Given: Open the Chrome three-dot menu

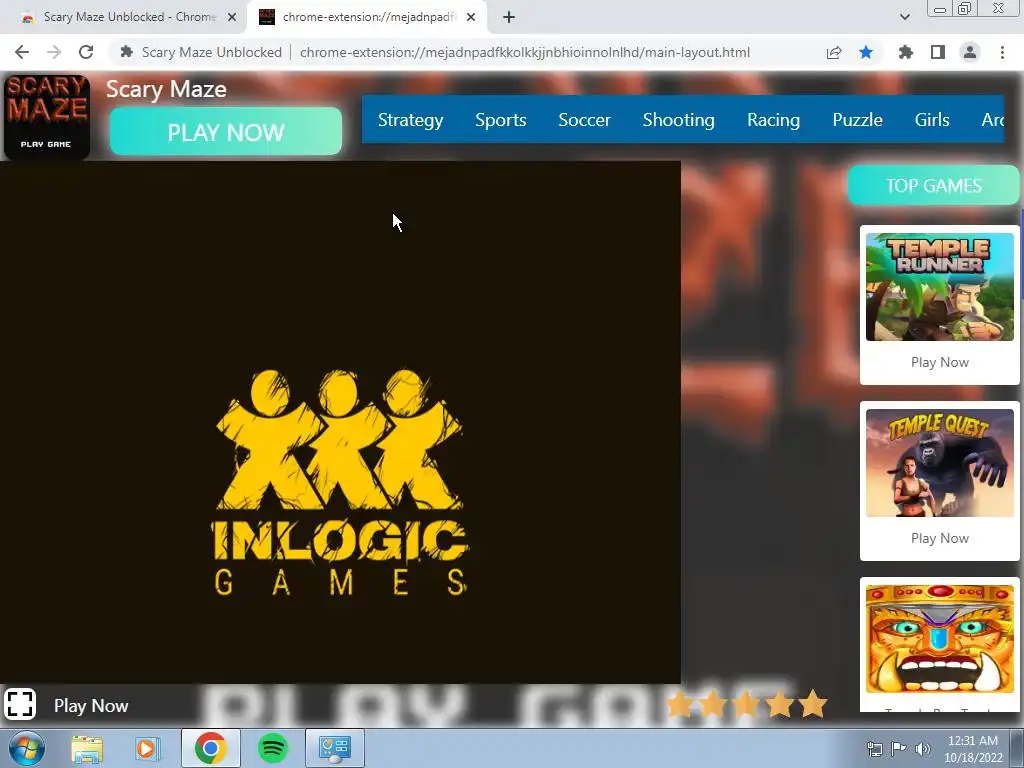Looking at the screenshot, I should (x=1002, y=52).
